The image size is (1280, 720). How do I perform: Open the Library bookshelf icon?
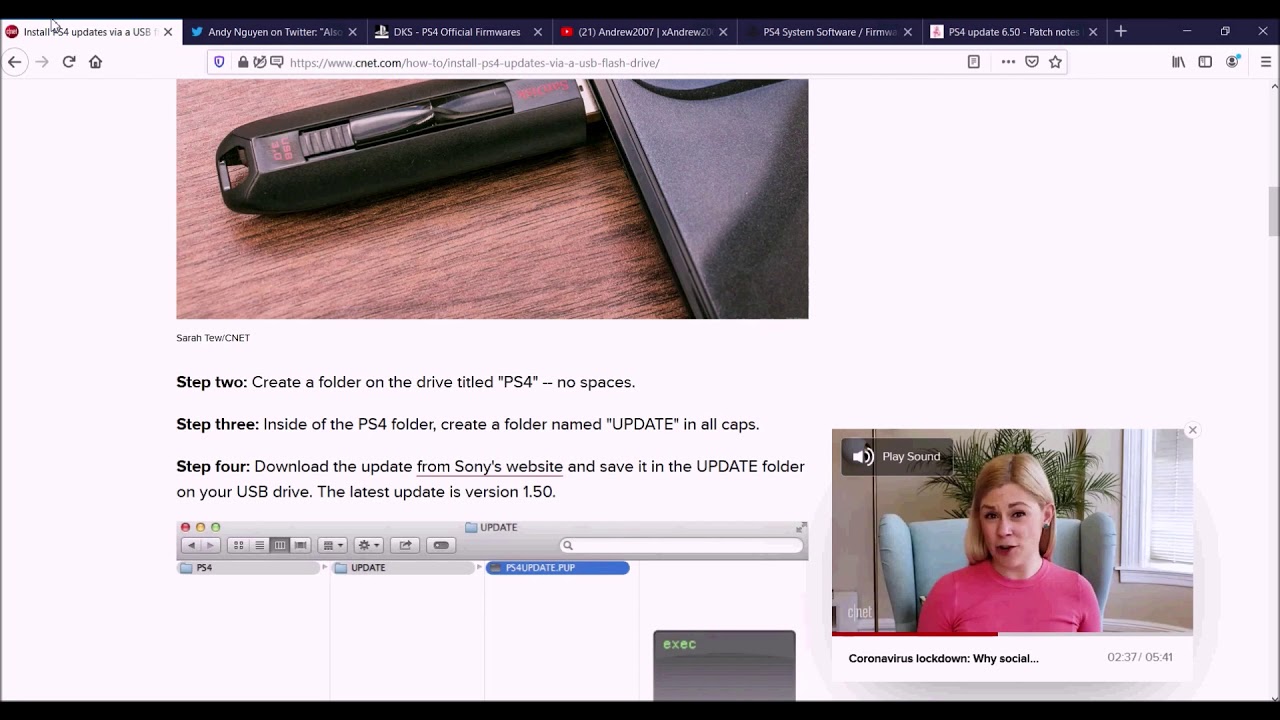click(x=1179, y=62)
